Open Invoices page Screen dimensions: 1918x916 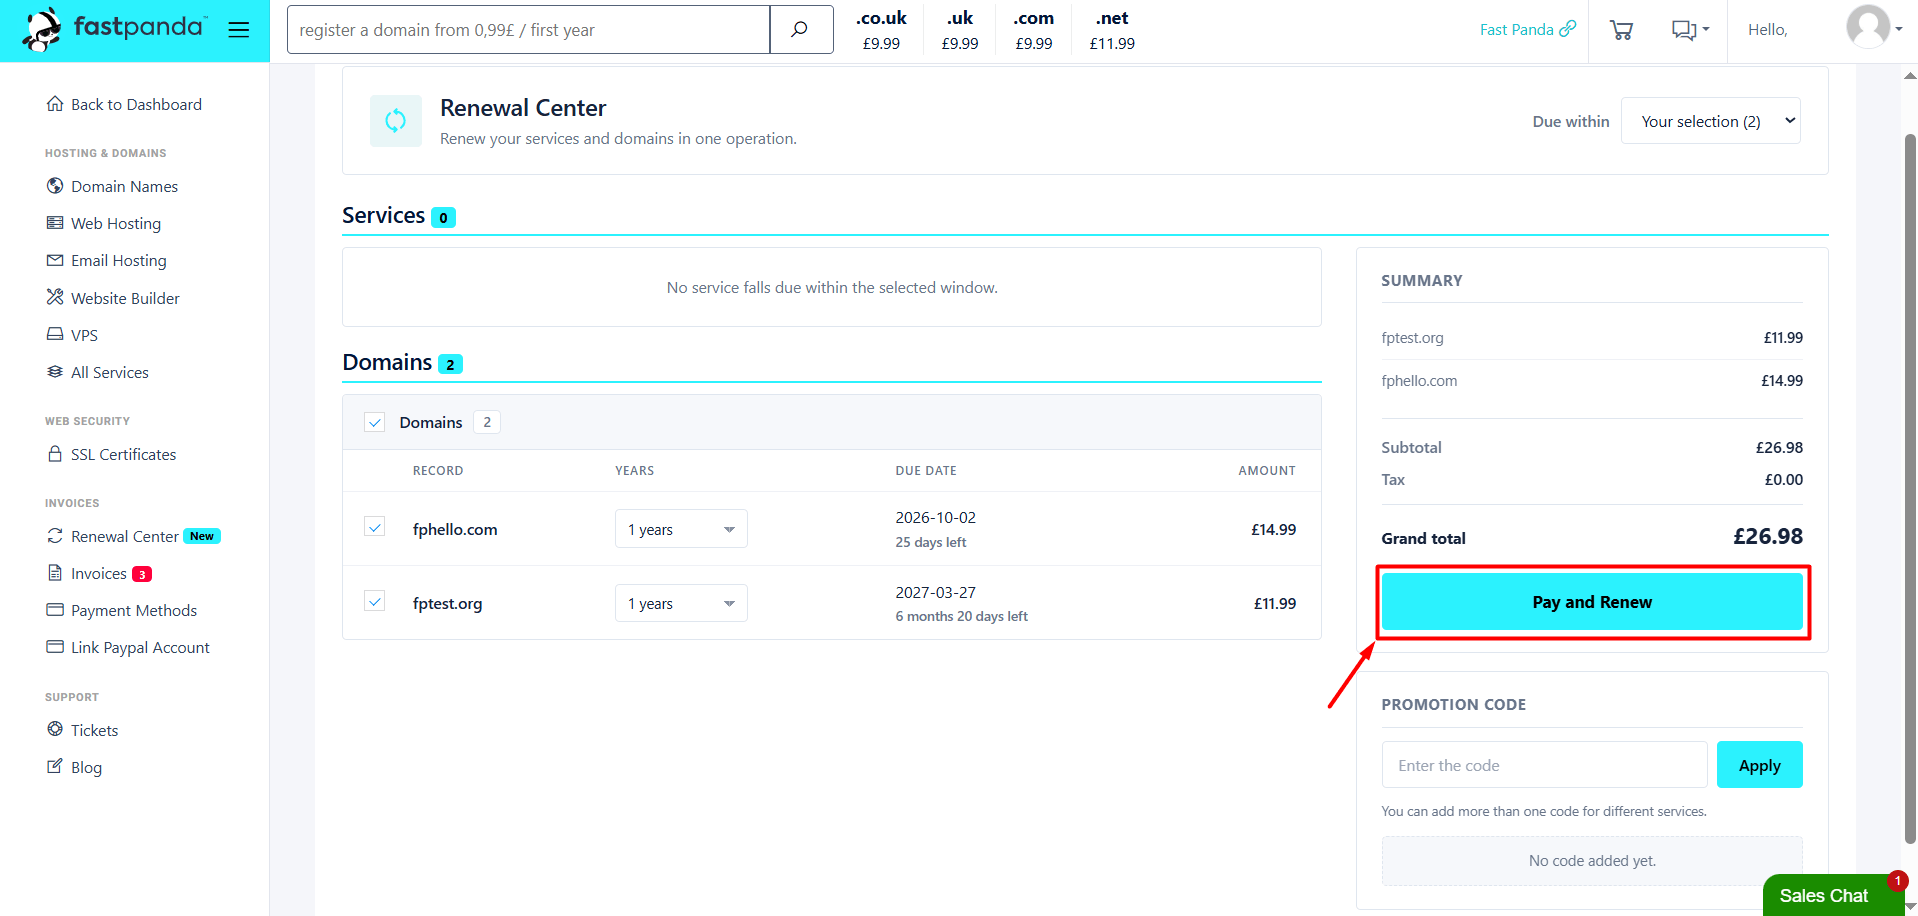[98, 573]
